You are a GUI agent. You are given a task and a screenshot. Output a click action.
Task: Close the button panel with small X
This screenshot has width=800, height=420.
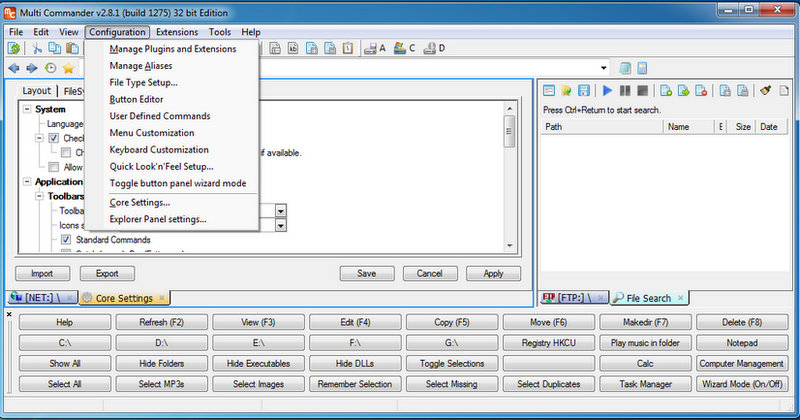point(9,314)
